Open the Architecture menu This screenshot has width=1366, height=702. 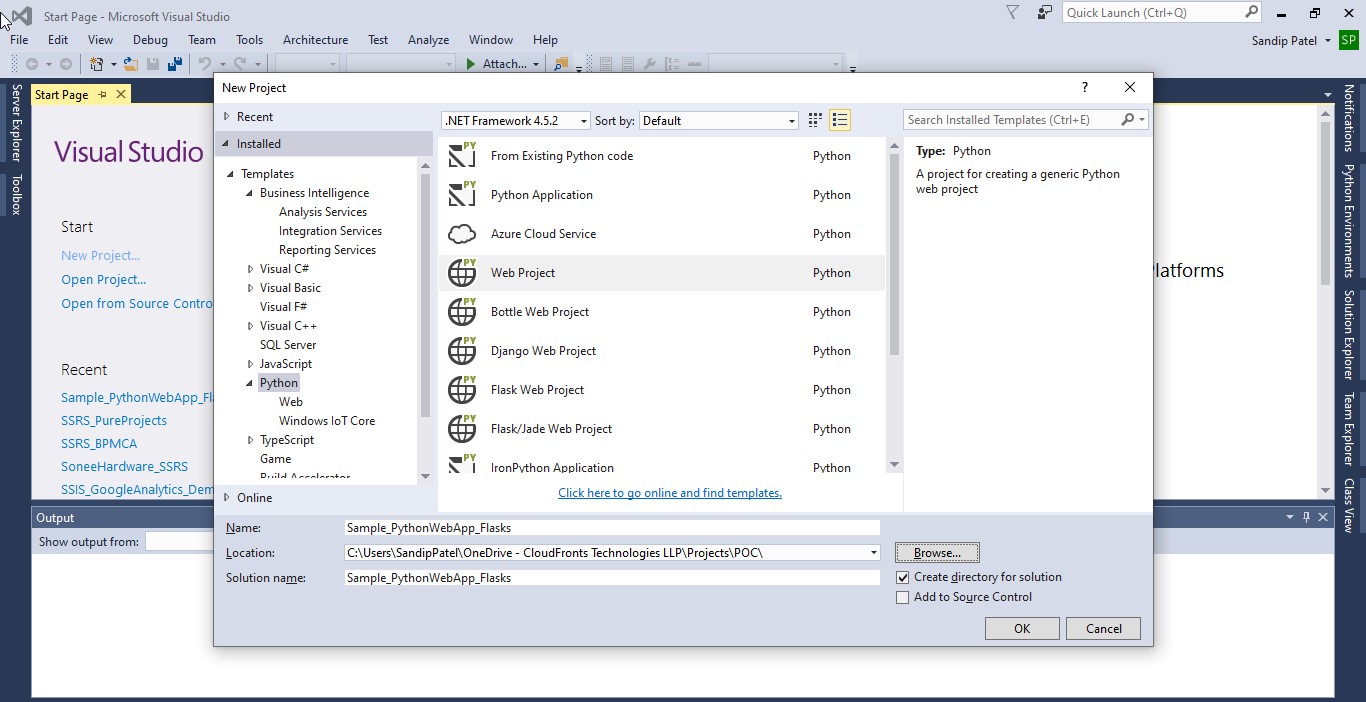pyautogui.click(x=315, y=40)
